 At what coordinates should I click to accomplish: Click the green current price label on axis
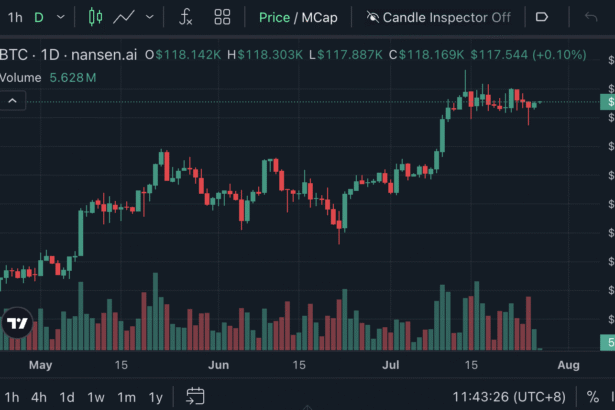click(608, 101)
